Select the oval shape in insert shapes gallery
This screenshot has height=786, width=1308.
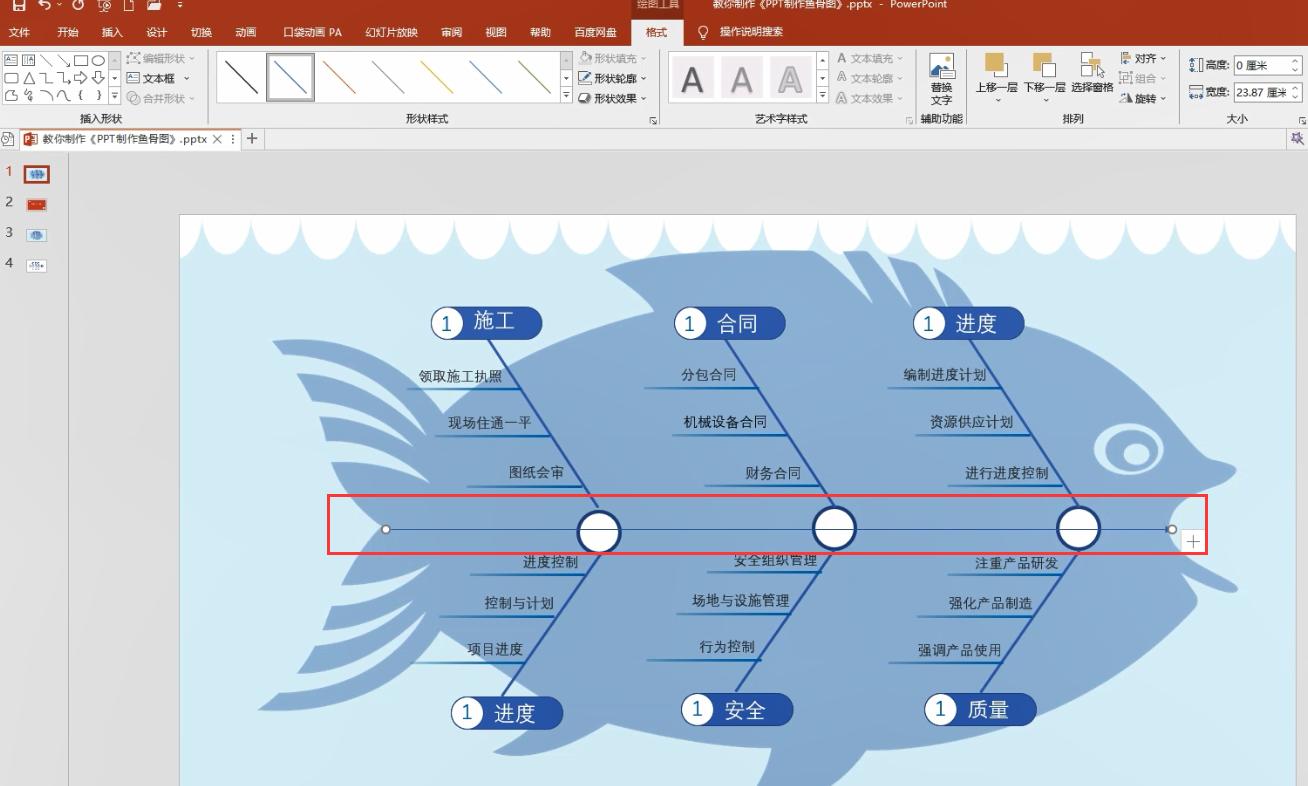98,61
